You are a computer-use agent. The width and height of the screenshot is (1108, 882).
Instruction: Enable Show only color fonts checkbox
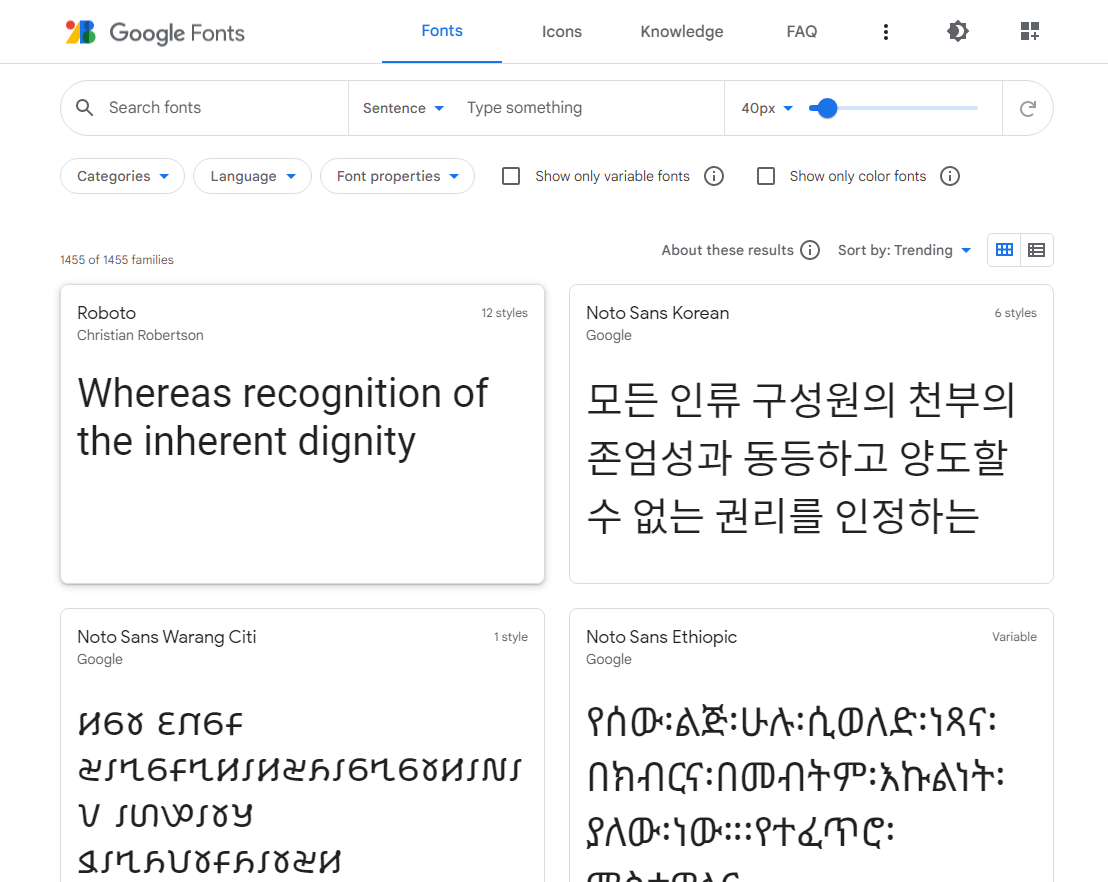tap(766, 176)
